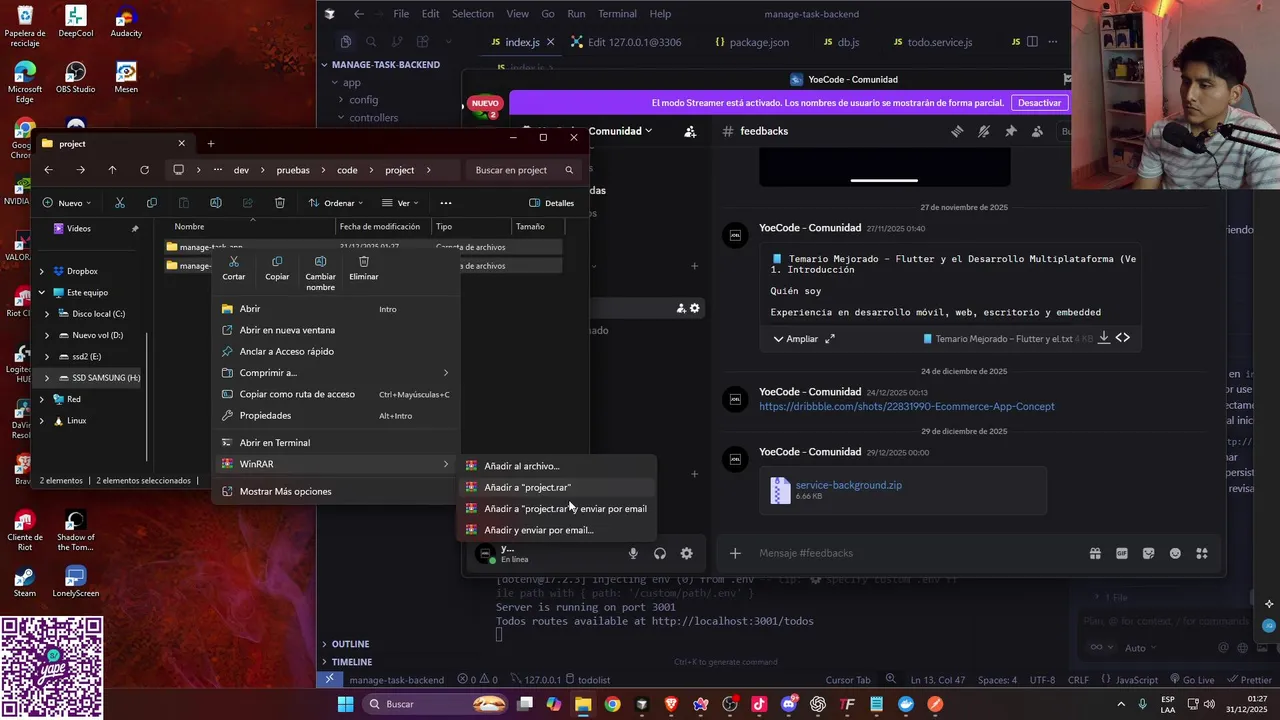The width and height of the screenshot is (1280, 720).
Task: Open the Terminal menu in editor
Action: [617, 14]
